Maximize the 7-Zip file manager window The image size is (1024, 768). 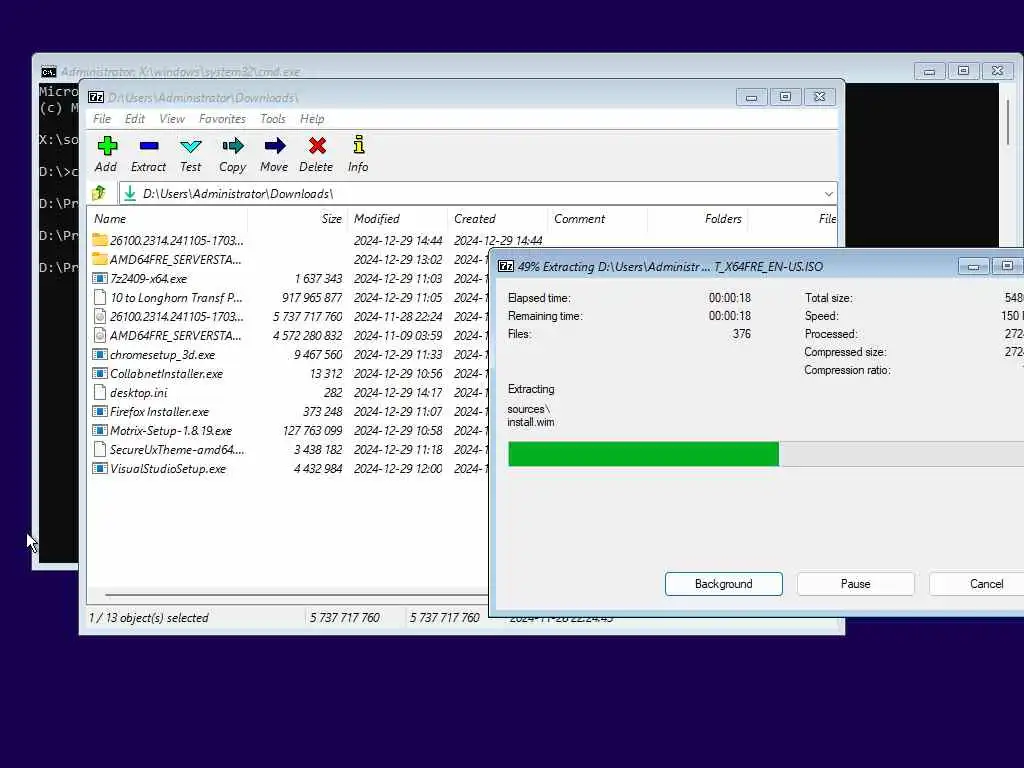(786, 97)
